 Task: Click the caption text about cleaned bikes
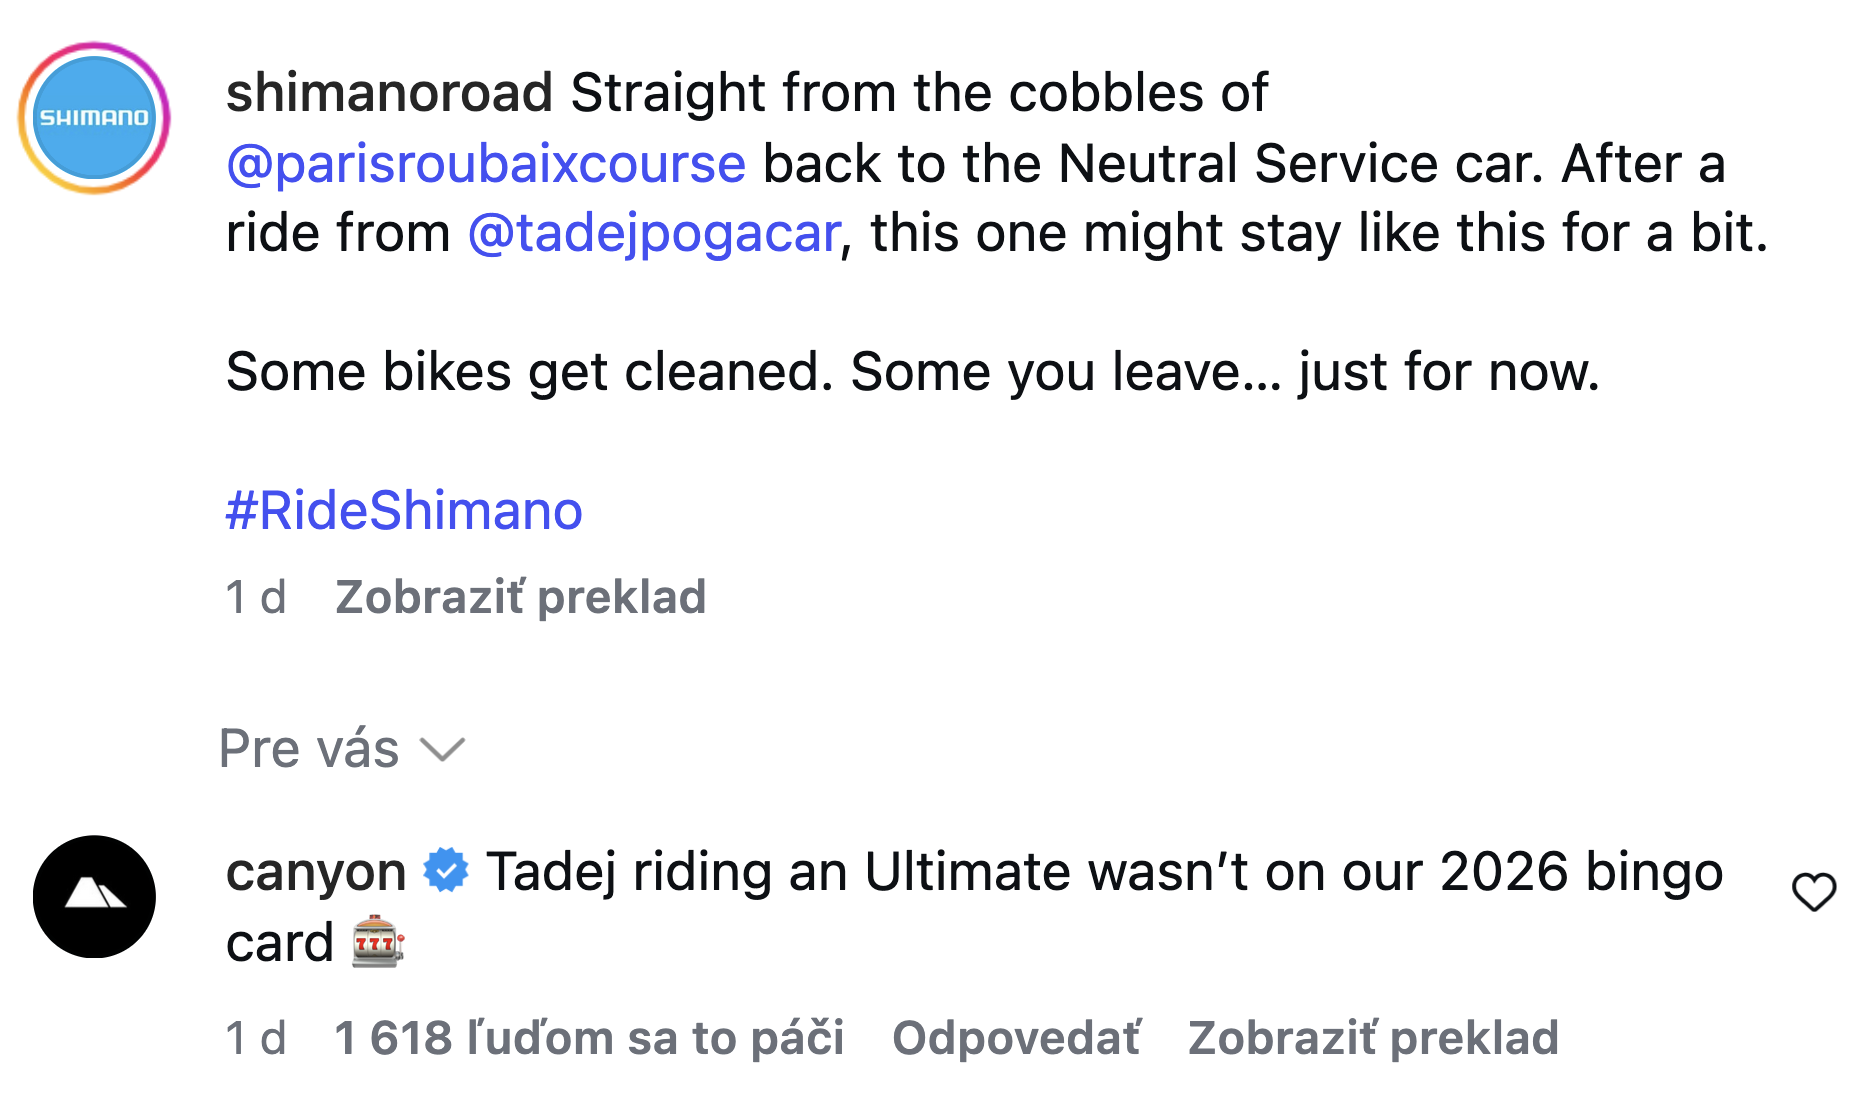click(913, 372)
